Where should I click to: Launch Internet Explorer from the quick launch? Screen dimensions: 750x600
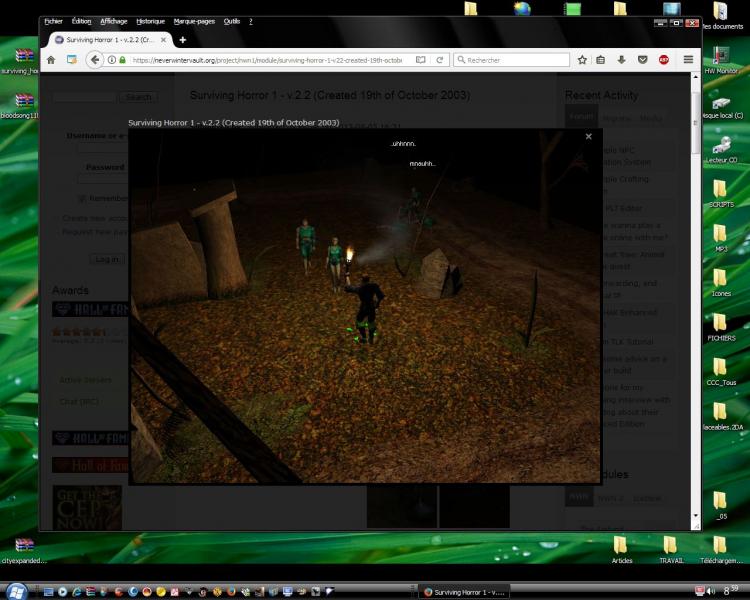77,592
